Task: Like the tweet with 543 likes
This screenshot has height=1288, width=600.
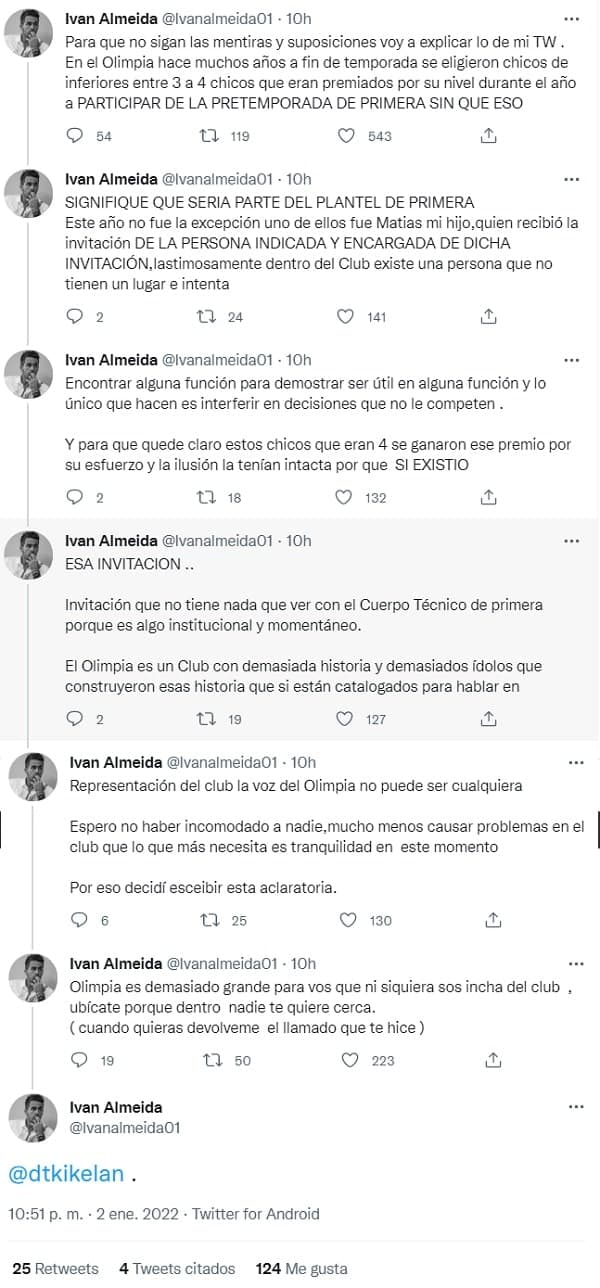Action: [x=345, y=136]
